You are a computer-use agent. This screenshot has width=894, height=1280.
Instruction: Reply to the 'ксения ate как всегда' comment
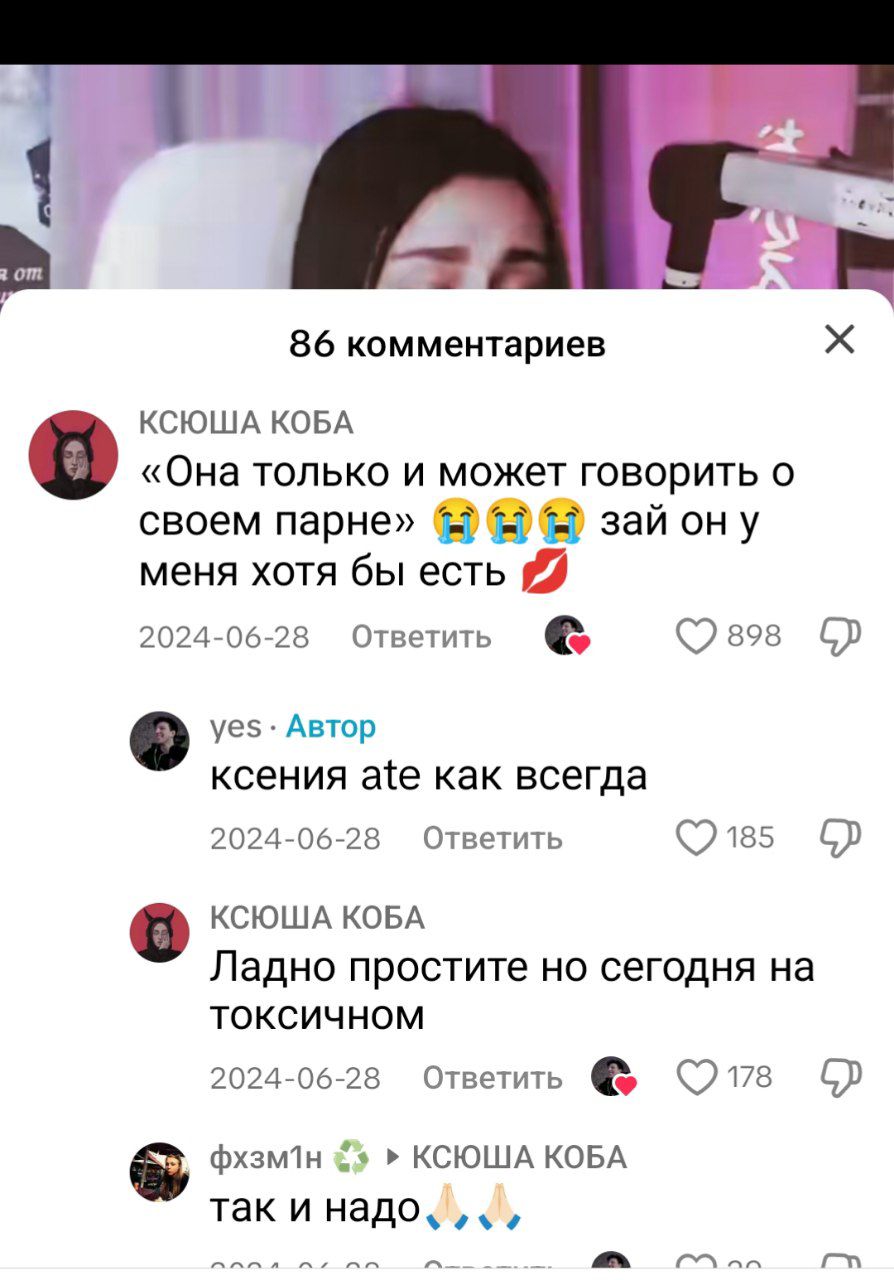click(492, 838)
